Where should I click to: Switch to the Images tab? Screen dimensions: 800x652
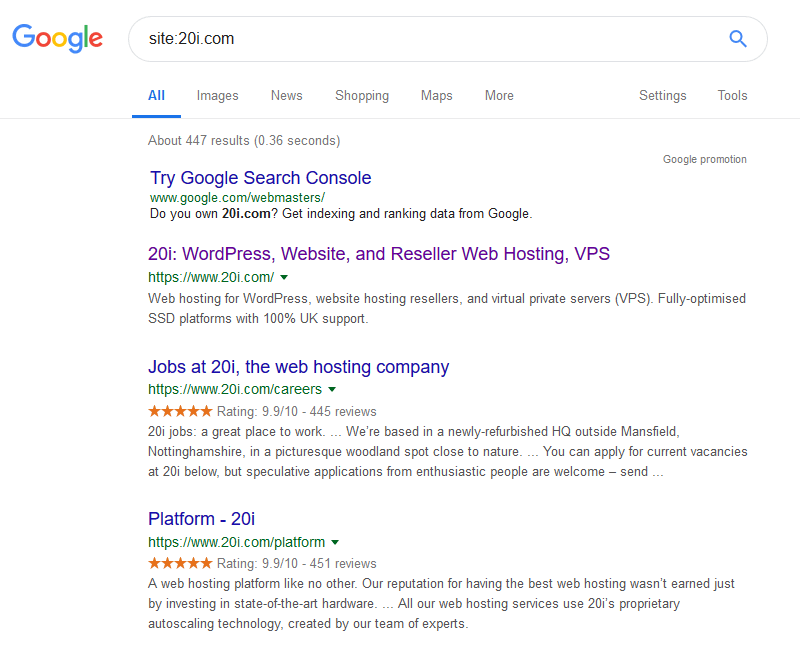(217, 95)
